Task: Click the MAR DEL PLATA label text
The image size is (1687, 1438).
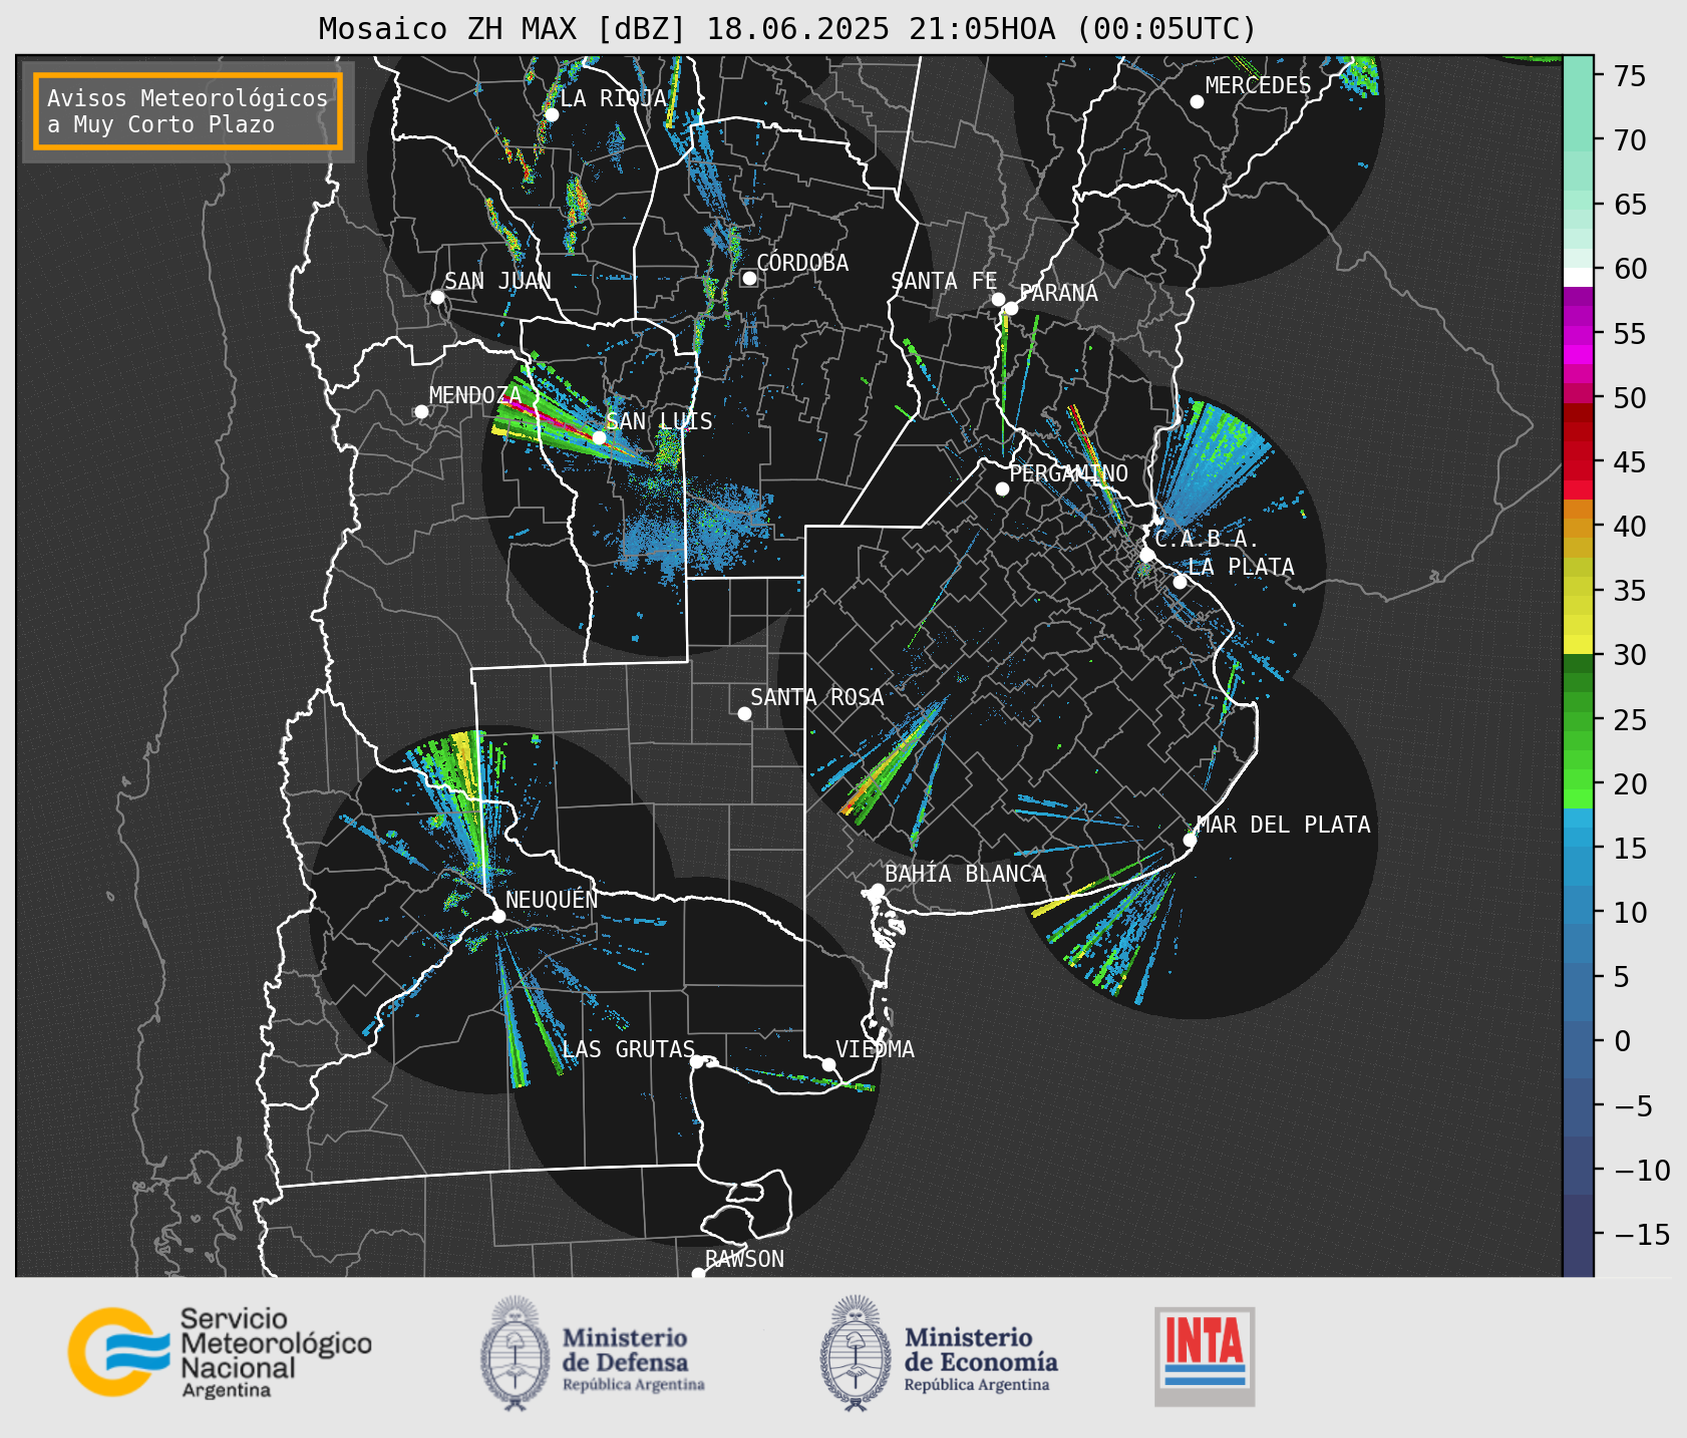Action: (1284, 825)
